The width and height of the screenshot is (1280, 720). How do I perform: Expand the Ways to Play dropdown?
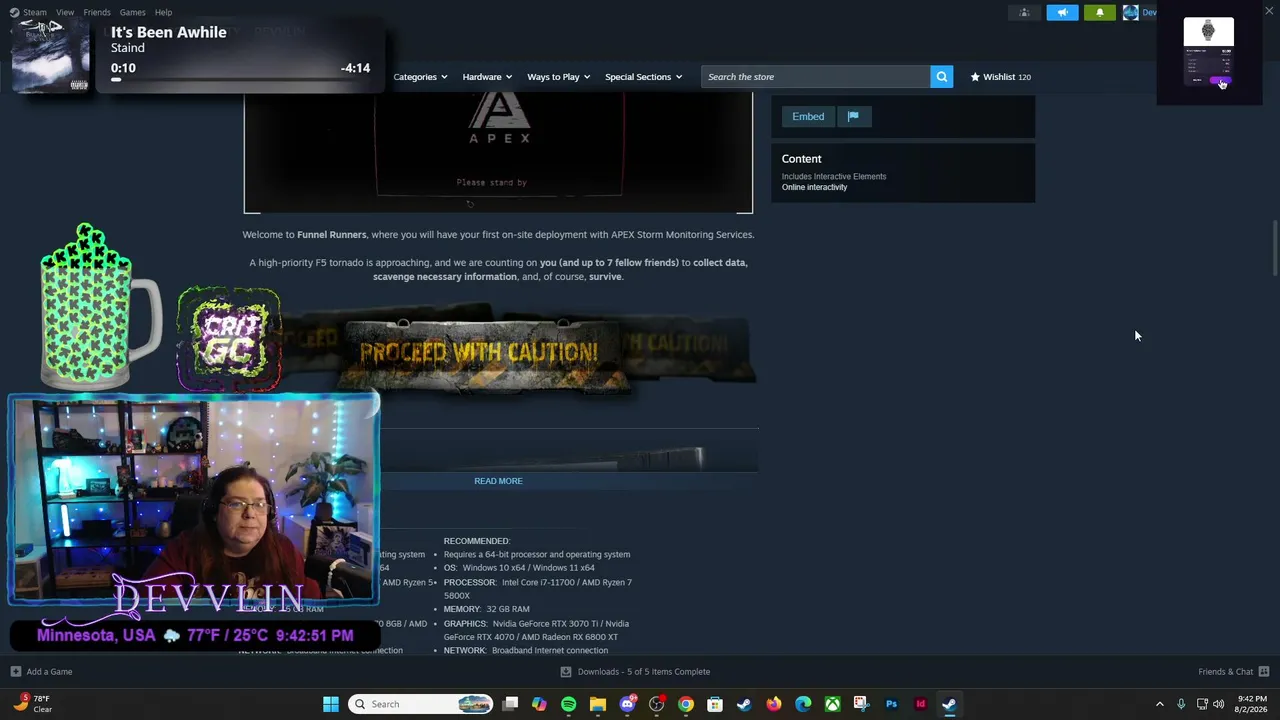[x=559, y=77]
